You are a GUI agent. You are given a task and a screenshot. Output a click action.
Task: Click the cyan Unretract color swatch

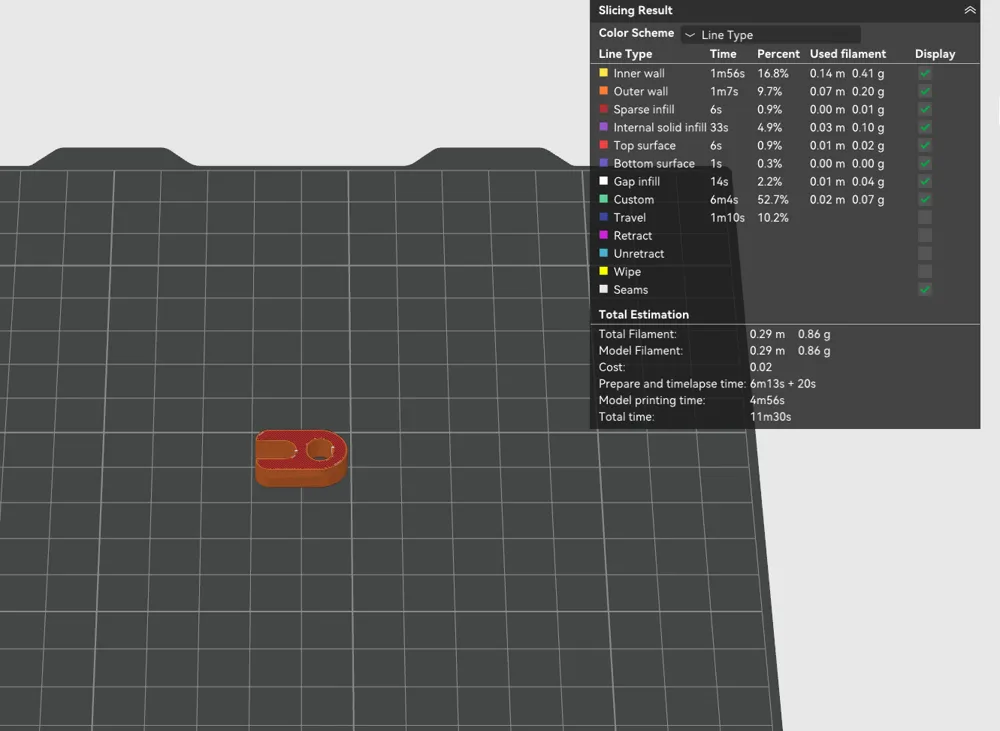click(603, 253)
